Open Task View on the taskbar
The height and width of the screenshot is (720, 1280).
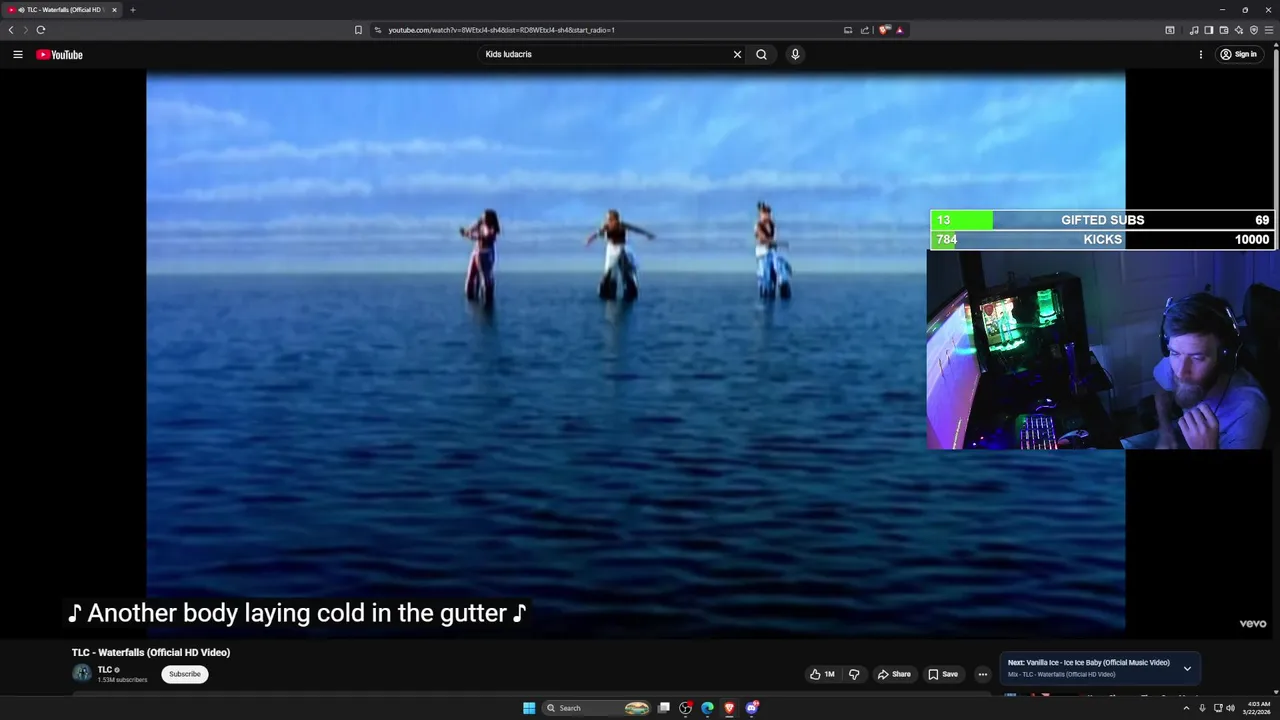(x=663, y=708)
